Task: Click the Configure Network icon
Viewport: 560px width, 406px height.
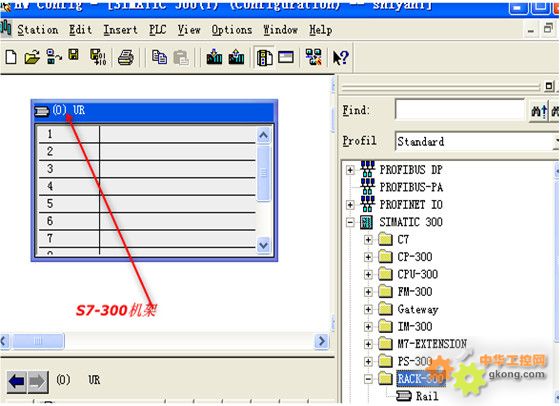Action: pyautogui.click(x=314, y=57)
